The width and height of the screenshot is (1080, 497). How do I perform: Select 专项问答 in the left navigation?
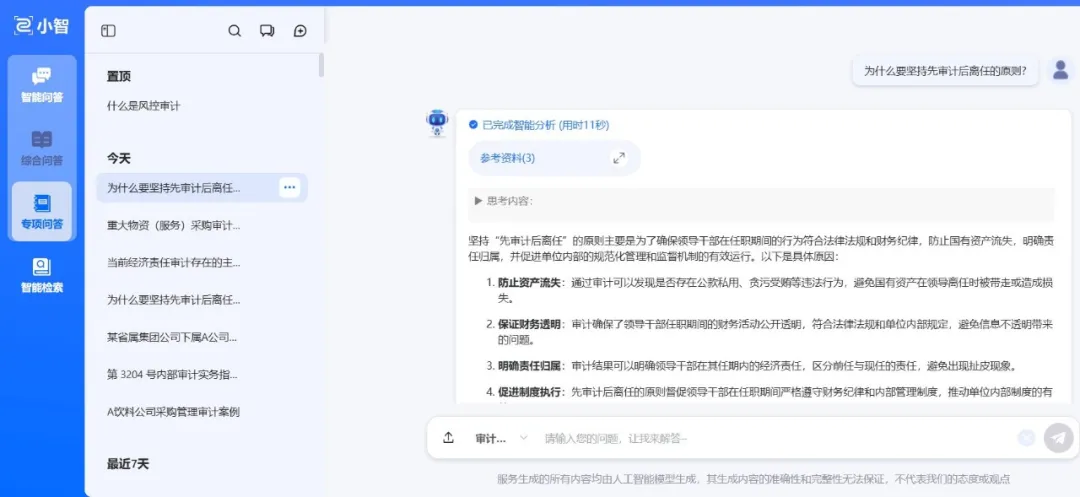click(41, 211)
